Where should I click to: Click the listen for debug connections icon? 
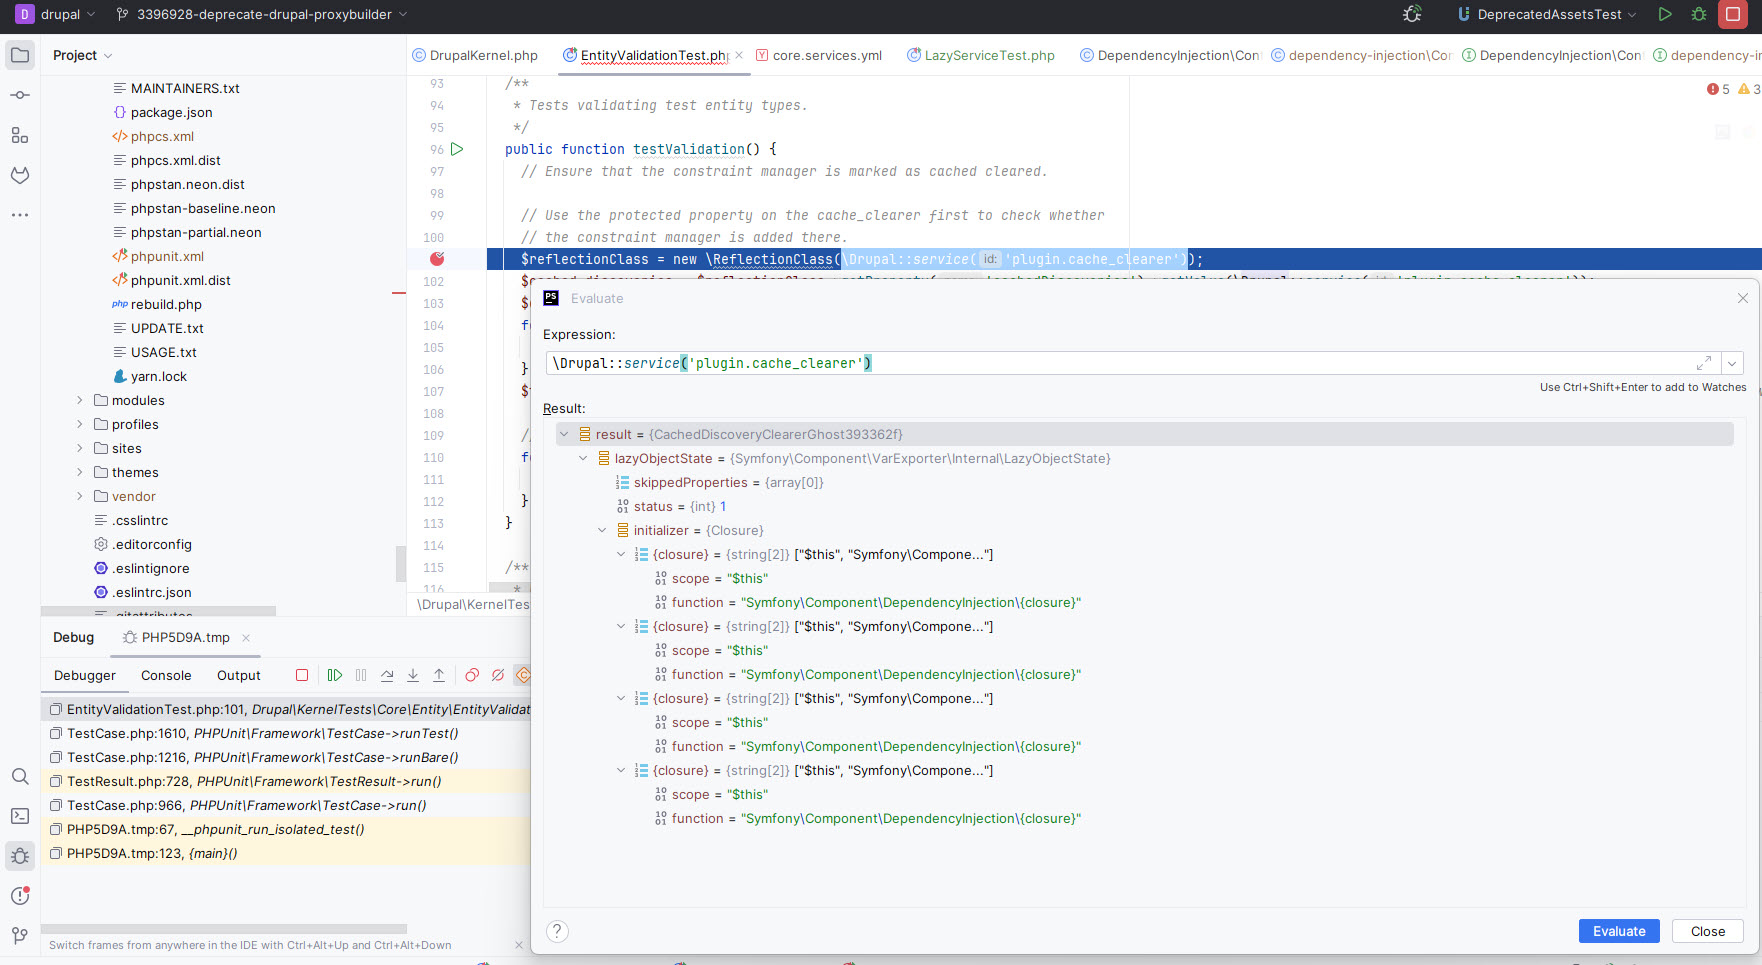click(1412, 14)
